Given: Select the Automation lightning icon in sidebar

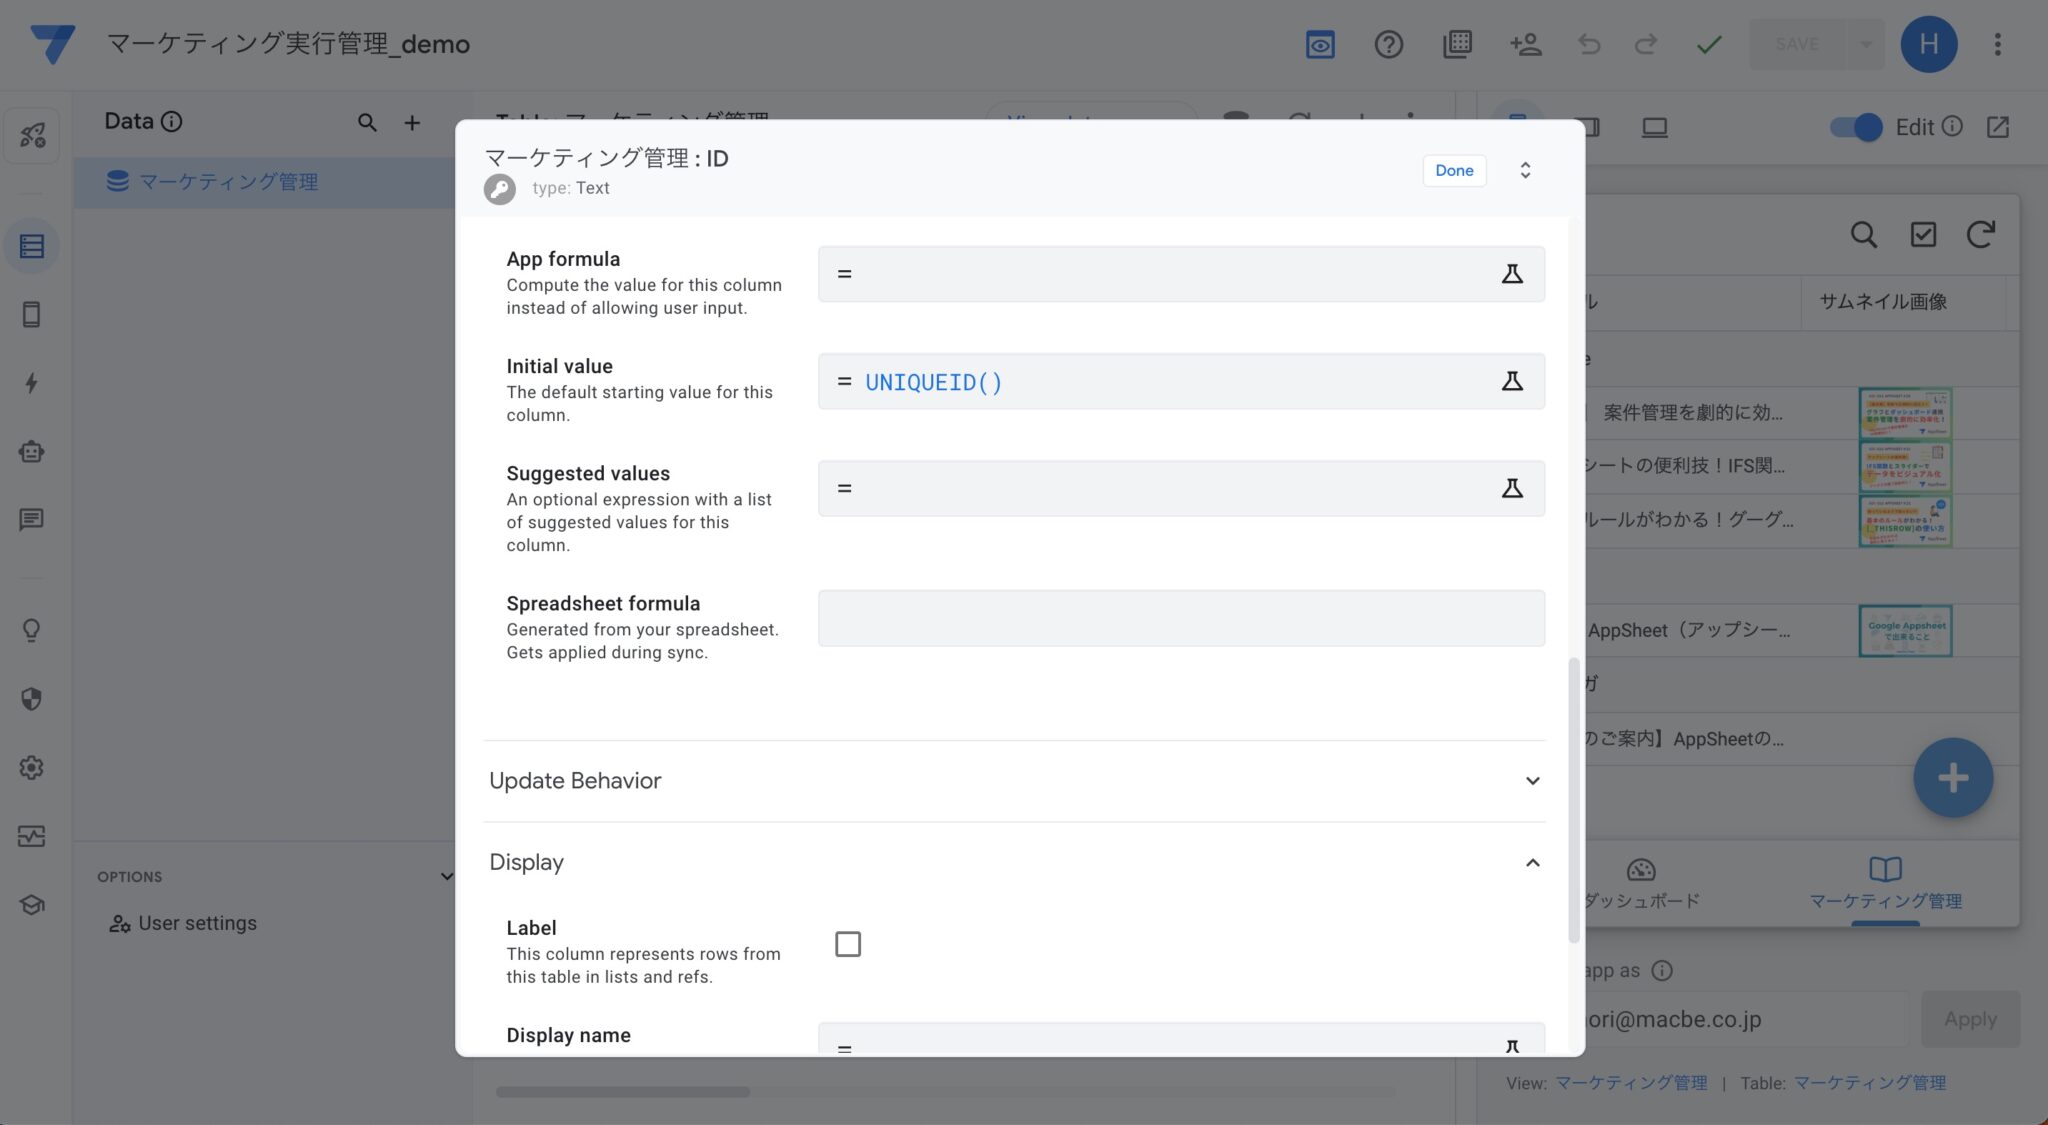Looking at the screenshot, I should point(31,382).
